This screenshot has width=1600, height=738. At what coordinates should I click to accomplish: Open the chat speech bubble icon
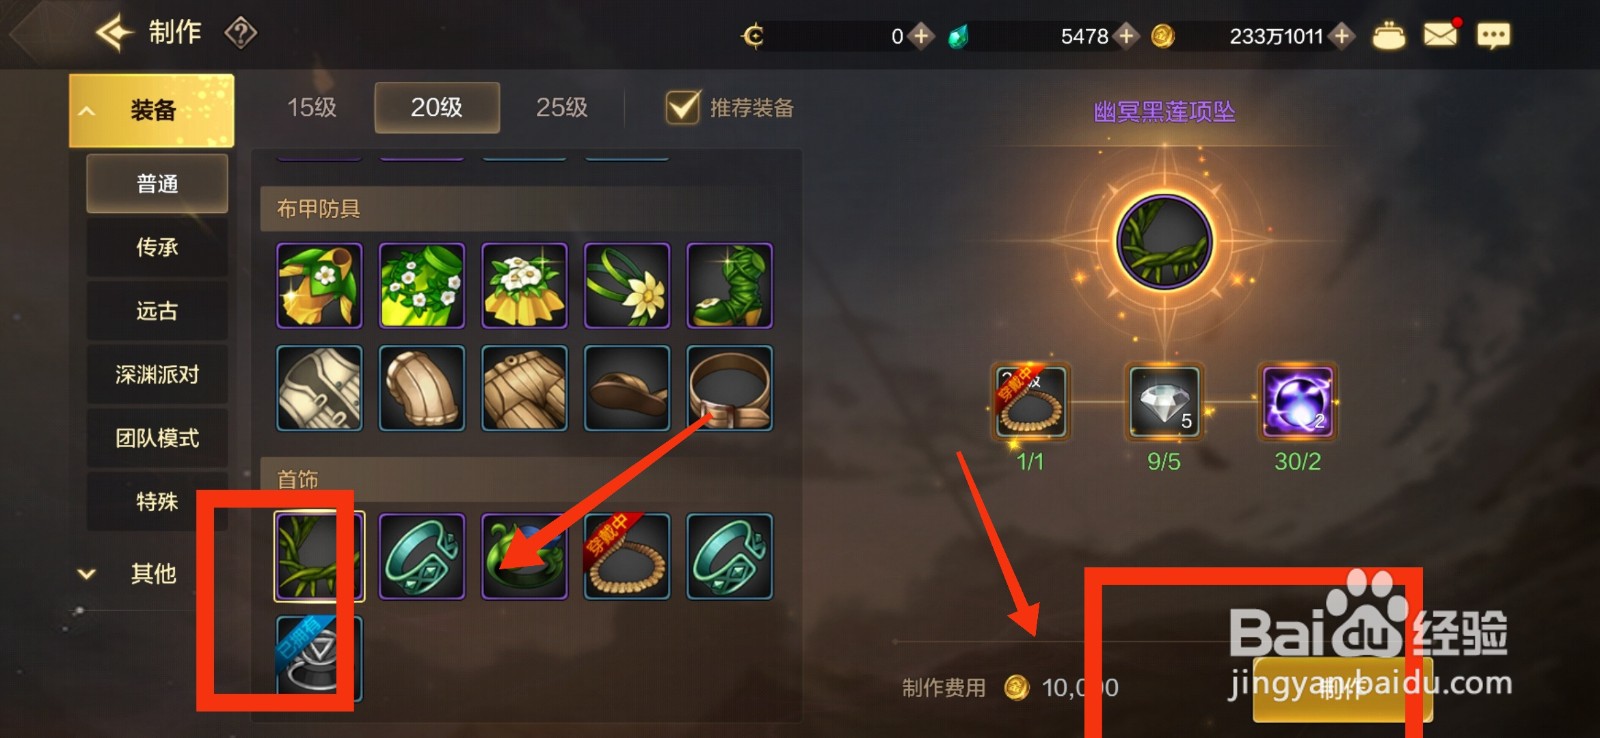coord(1493,36)
